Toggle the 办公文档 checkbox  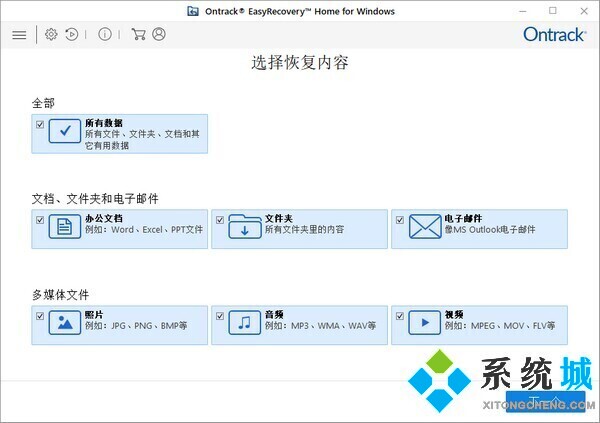[40, 219]
